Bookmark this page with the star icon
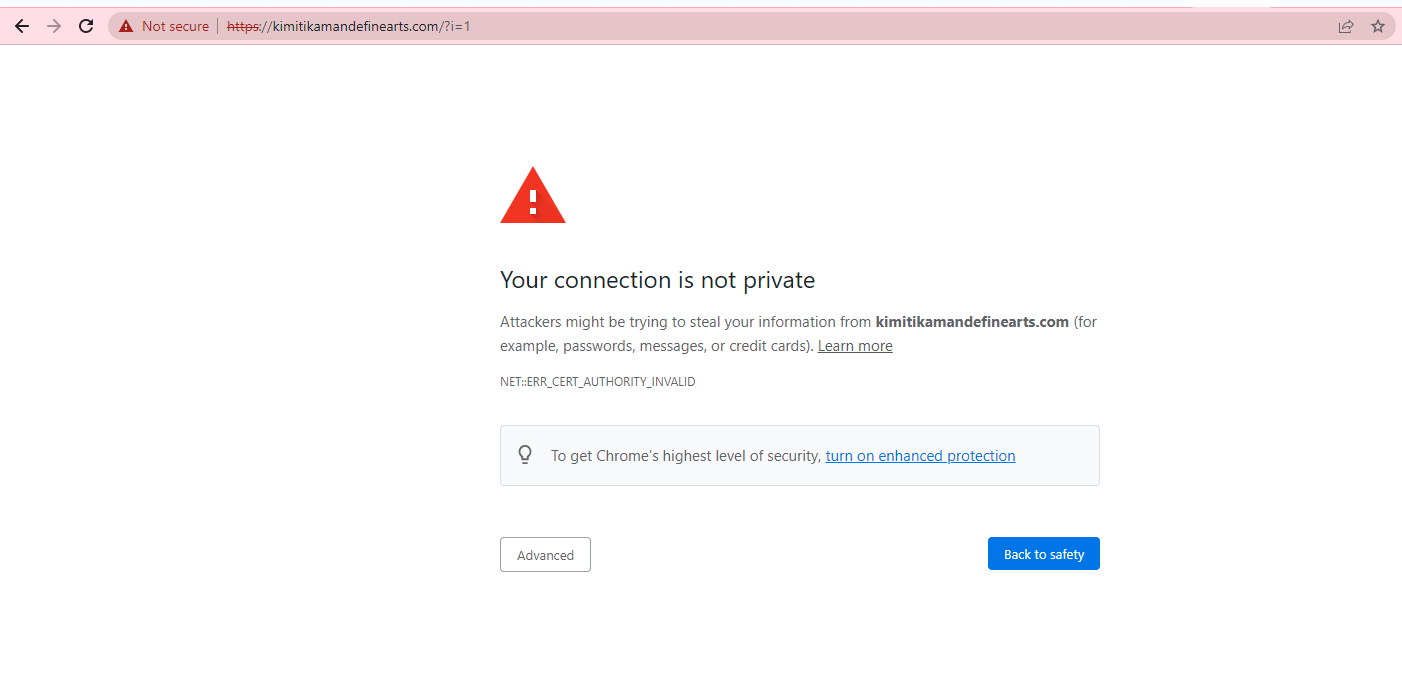This screenshot has height=696, width=1402. [x=1378, y=26]
